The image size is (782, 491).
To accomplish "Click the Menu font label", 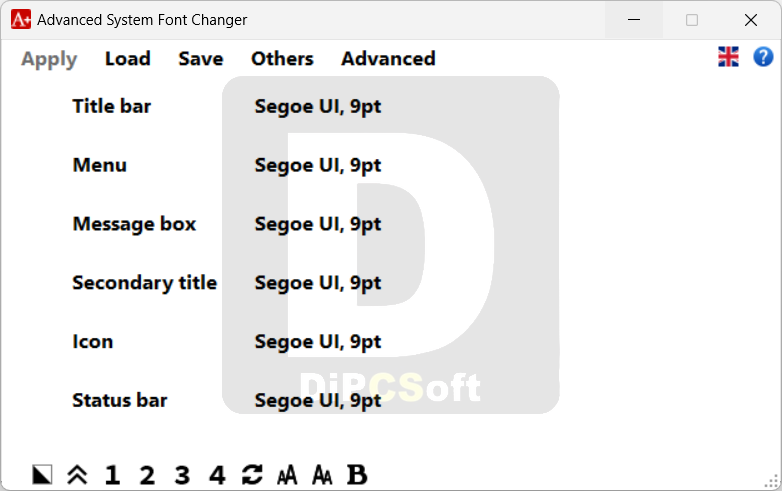I will point(100,165).
